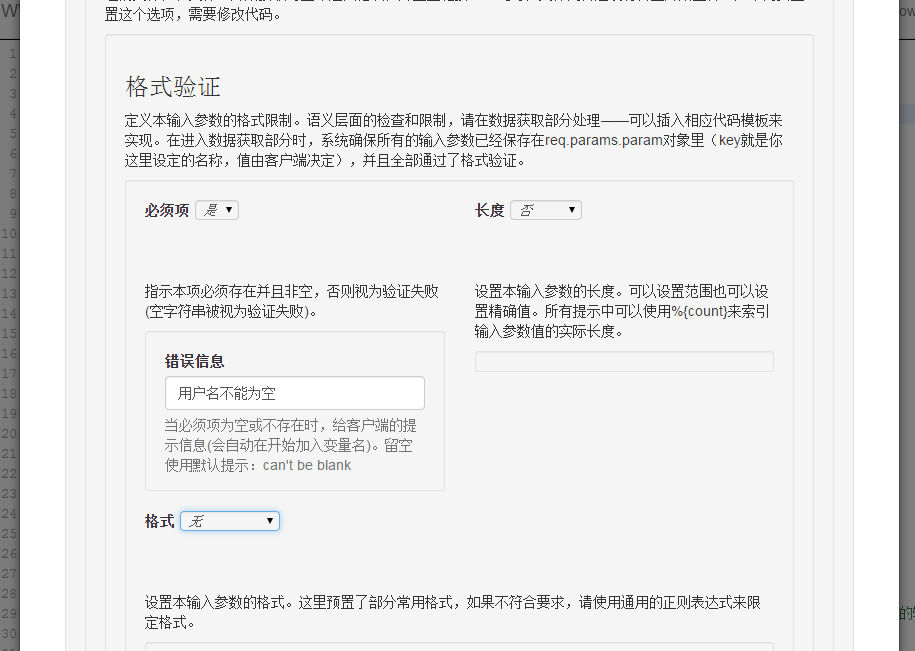Focus the 错误信息 input containing 用户名不能为空
Viewport: 915px width, 651px height.
coord(295,393)
